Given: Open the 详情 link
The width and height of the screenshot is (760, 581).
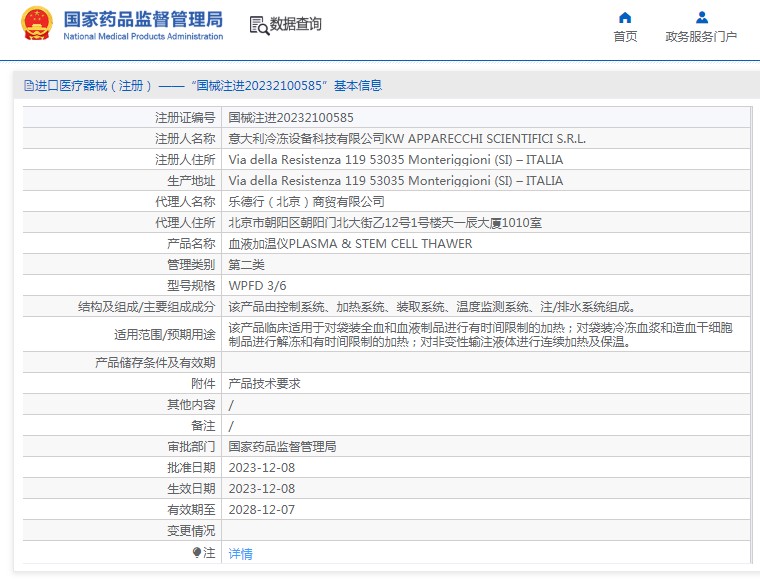Looking at the screenshot, I should 240,553.
